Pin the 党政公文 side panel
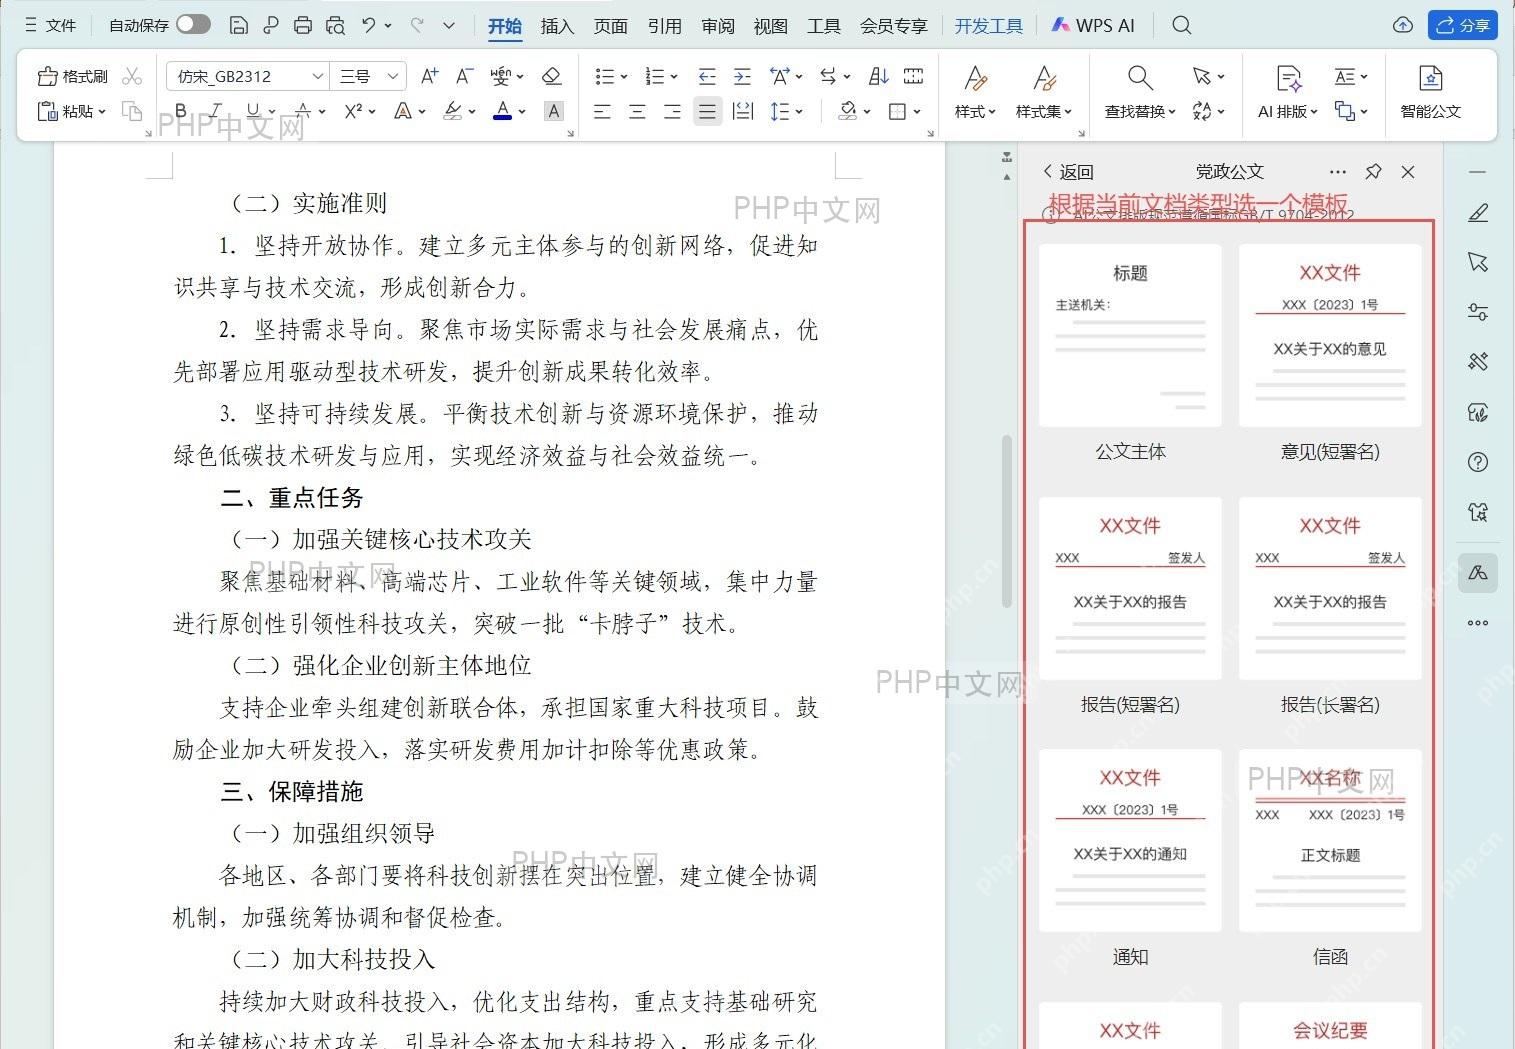 (1373, 171)
